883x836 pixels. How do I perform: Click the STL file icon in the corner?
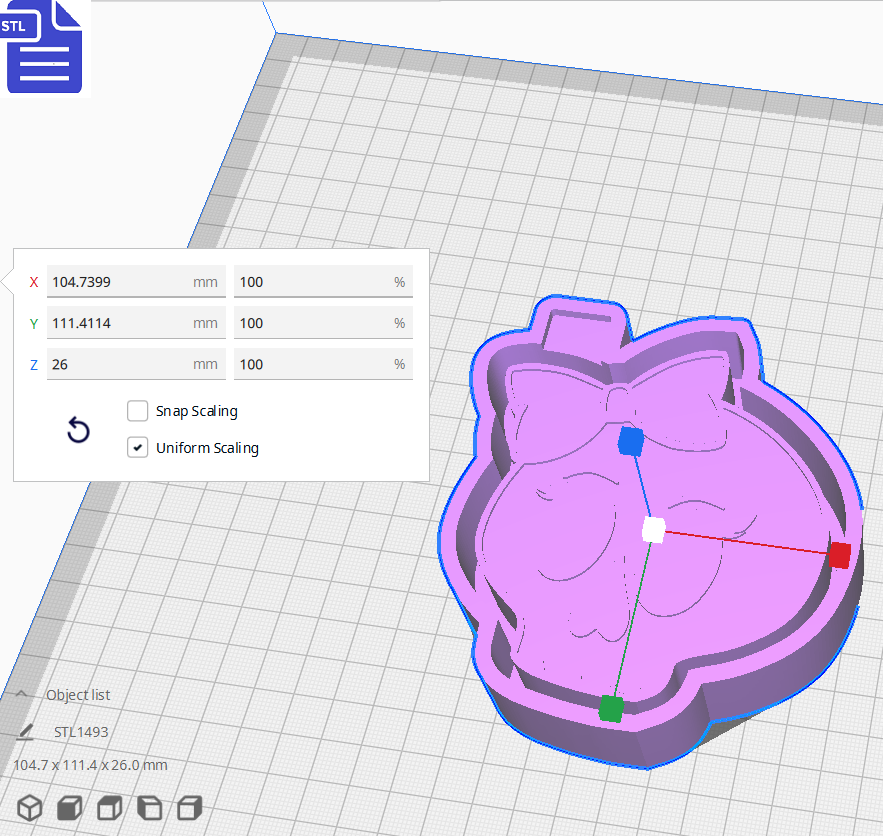(x=44, y=48)
